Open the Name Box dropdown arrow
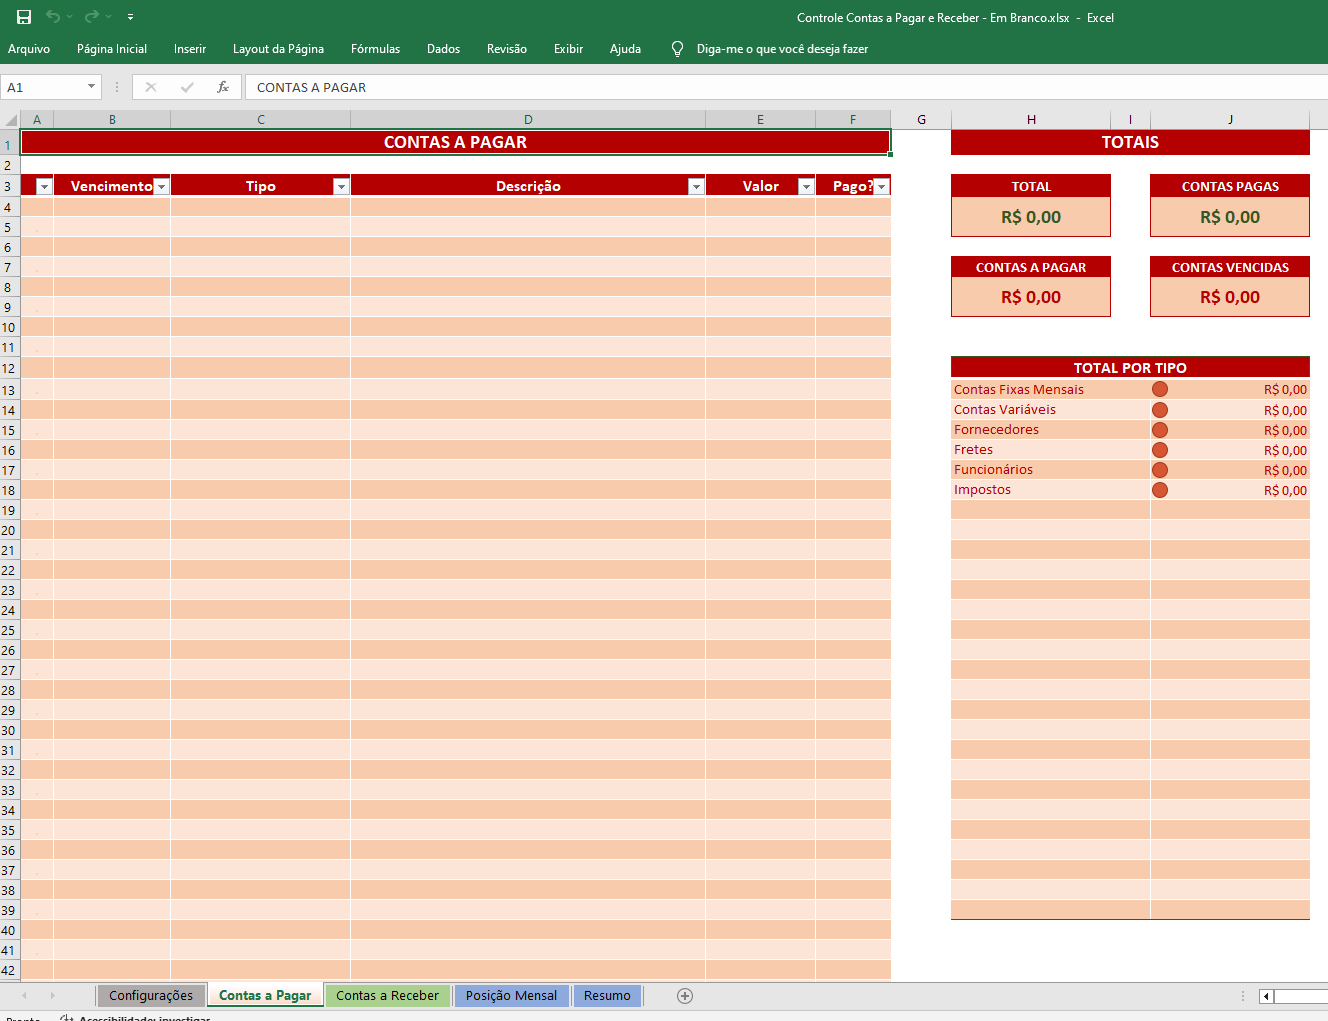 91,87
